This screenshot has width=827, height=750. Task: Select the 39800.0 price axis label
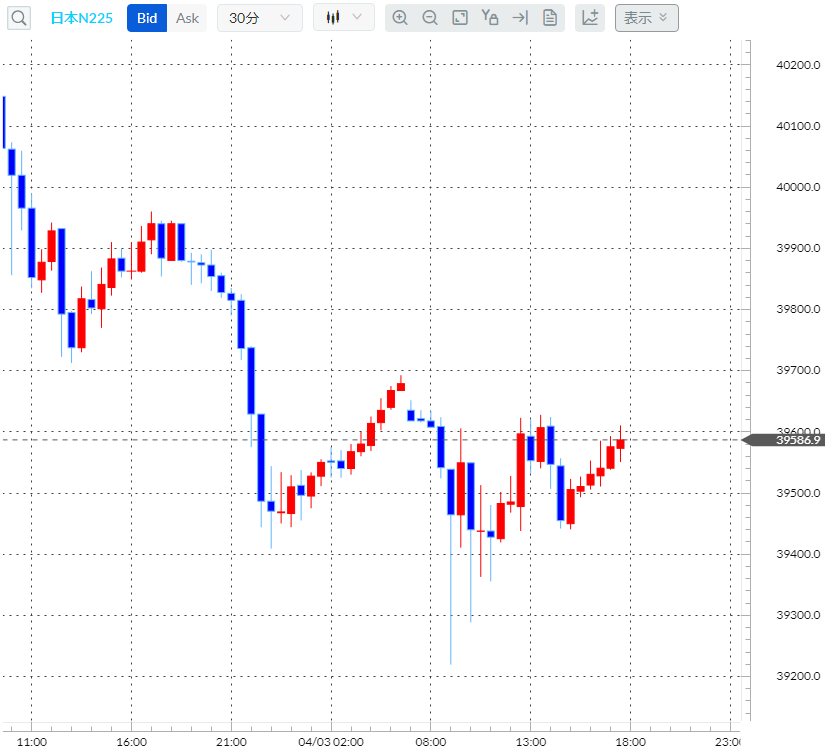[x=798, y=309]
